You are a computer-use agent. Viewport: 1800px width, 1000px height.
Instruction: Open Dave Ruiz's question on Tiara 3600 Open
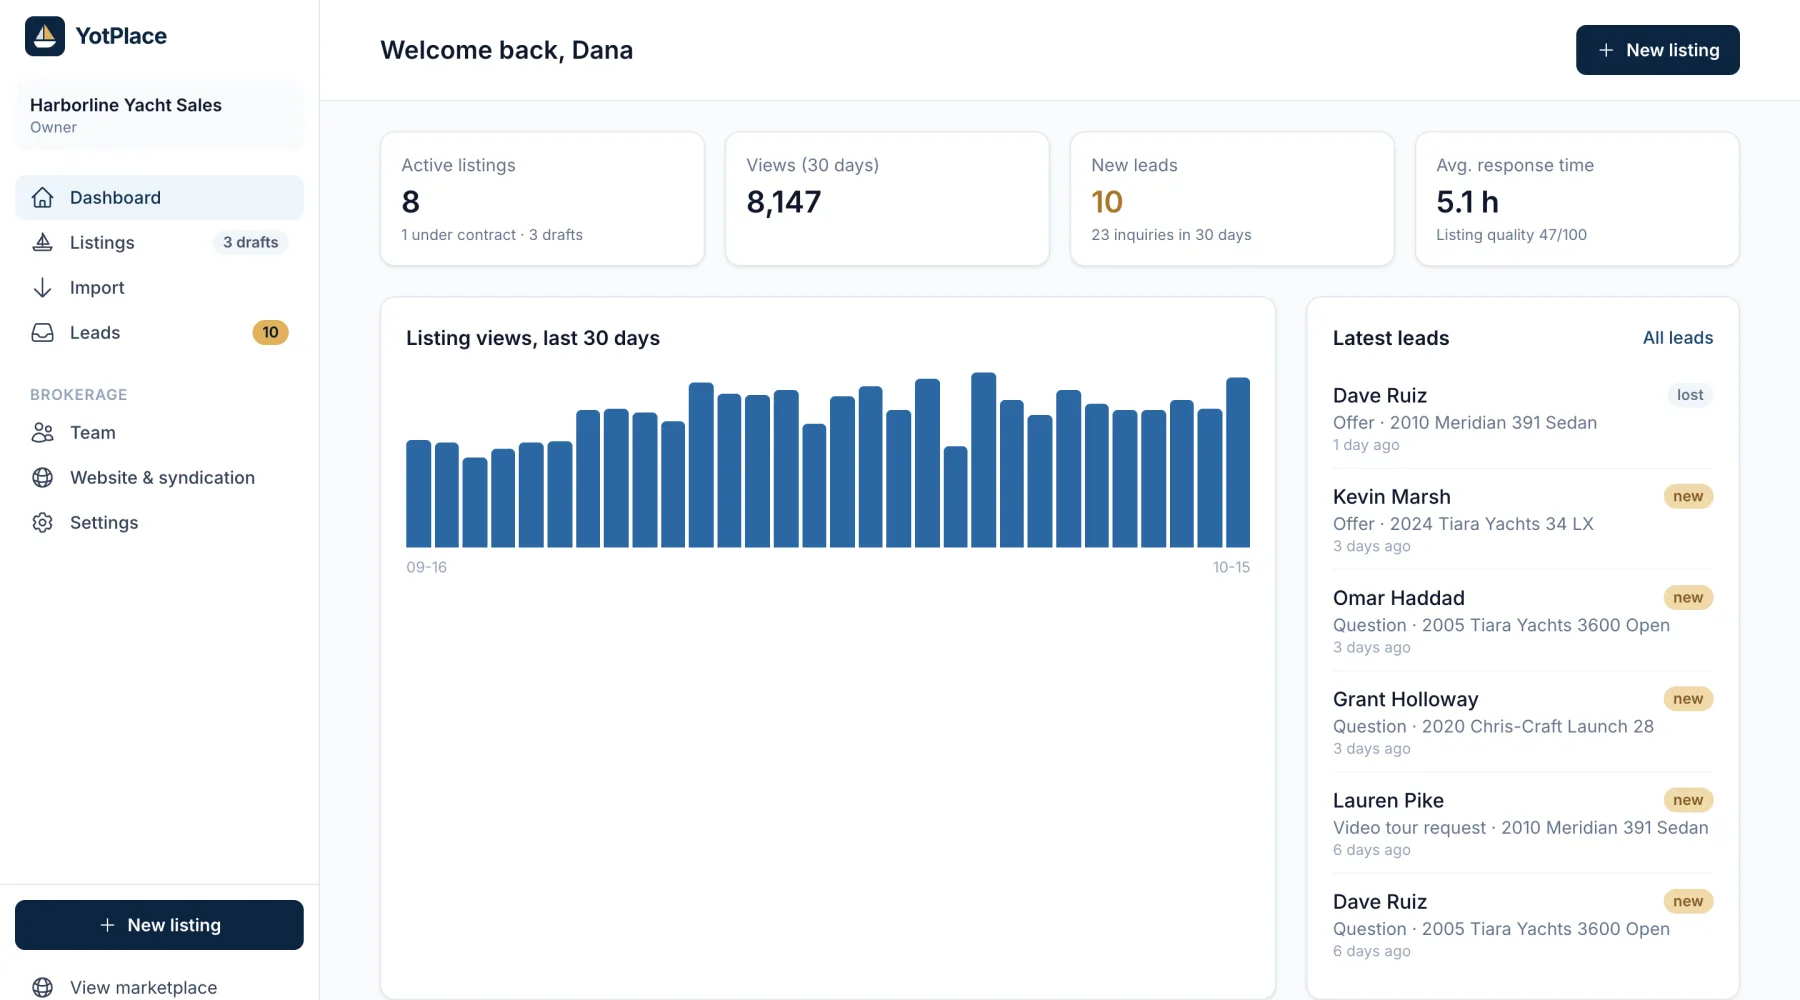1523,925
